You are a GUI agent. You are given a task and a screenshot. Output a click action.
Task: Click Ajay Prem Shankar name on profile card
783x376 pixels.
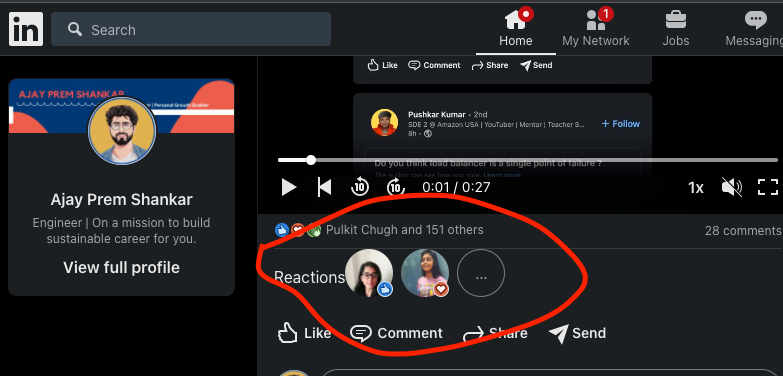[121, 200]
